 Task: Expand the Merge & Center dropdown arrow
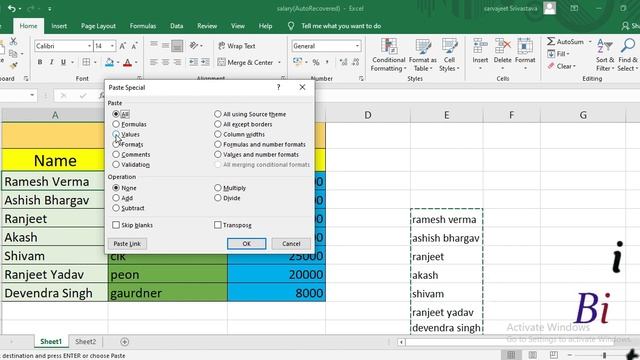pyautogui.click(x=279, y=62)
